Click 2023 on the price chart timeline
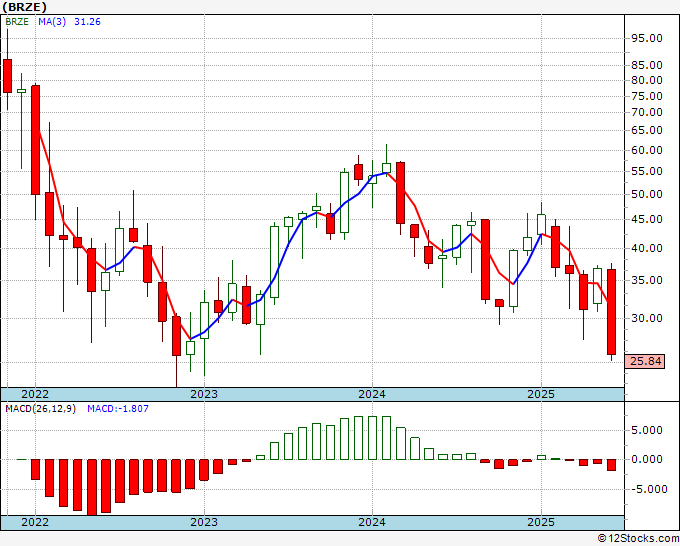 (x=204, y=394)
